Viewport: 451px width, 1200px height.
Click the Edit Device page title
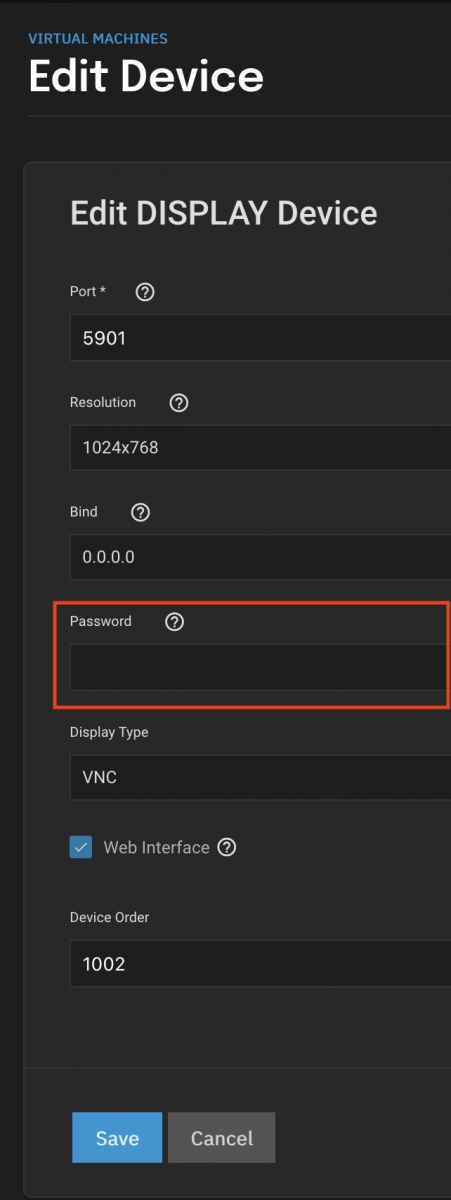click(146, 76)
